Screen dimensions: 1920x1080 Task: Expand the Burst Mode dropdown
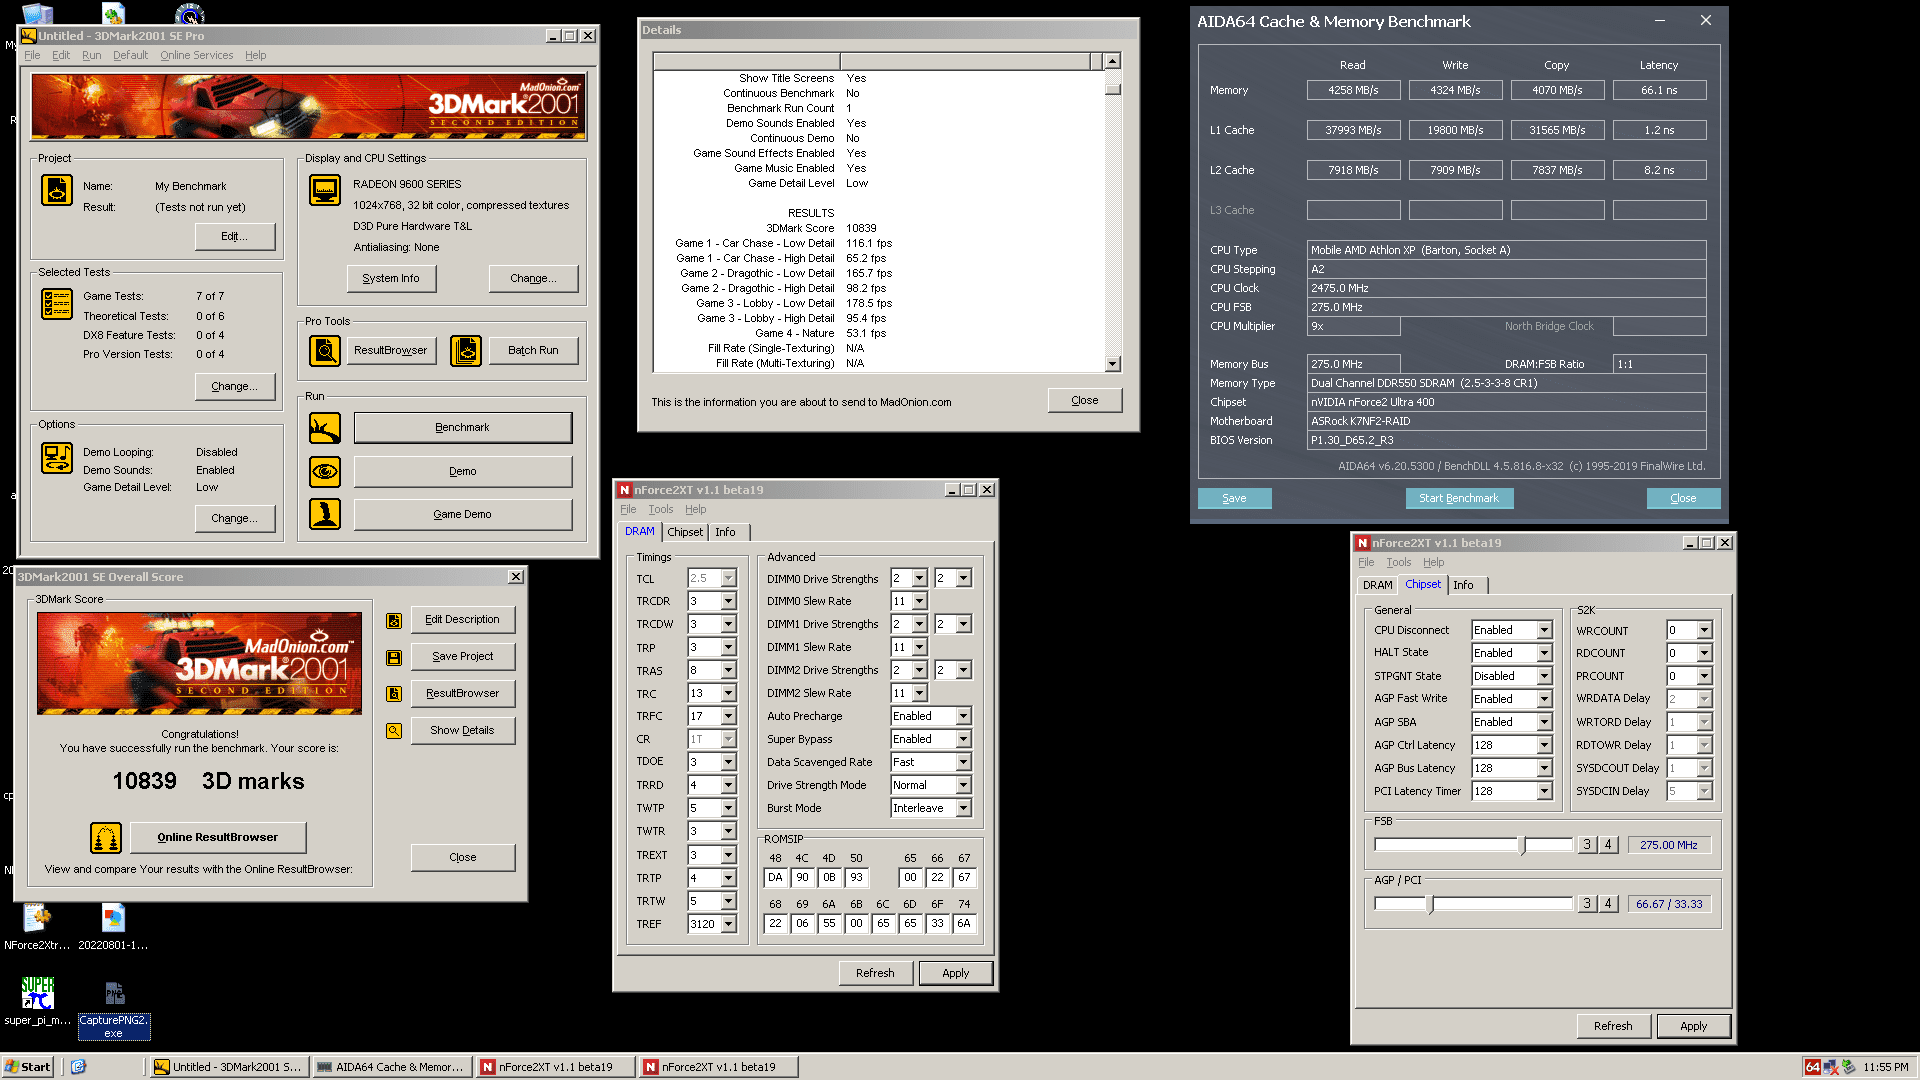click(963, 809)
